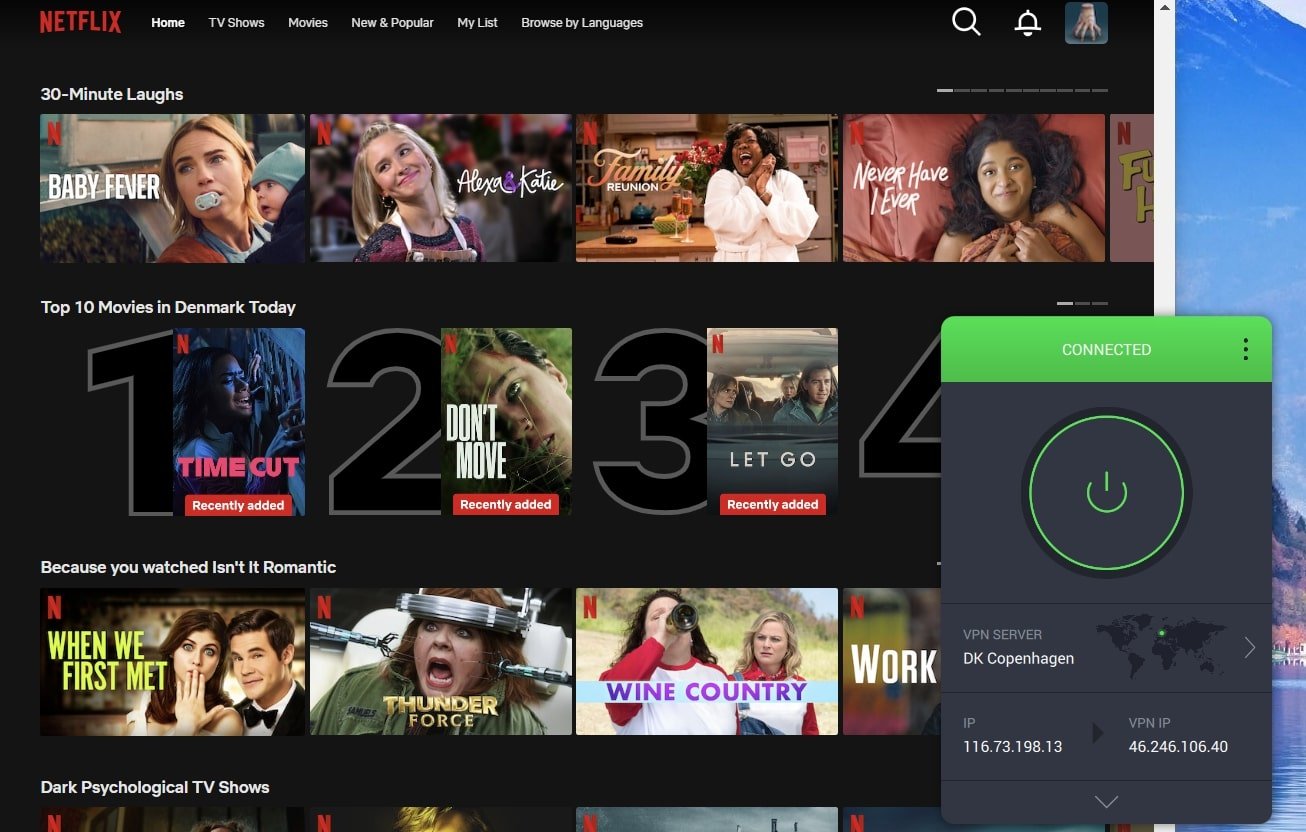
Task: Click the VPN SERVER label
Action: pos(1002,635)
